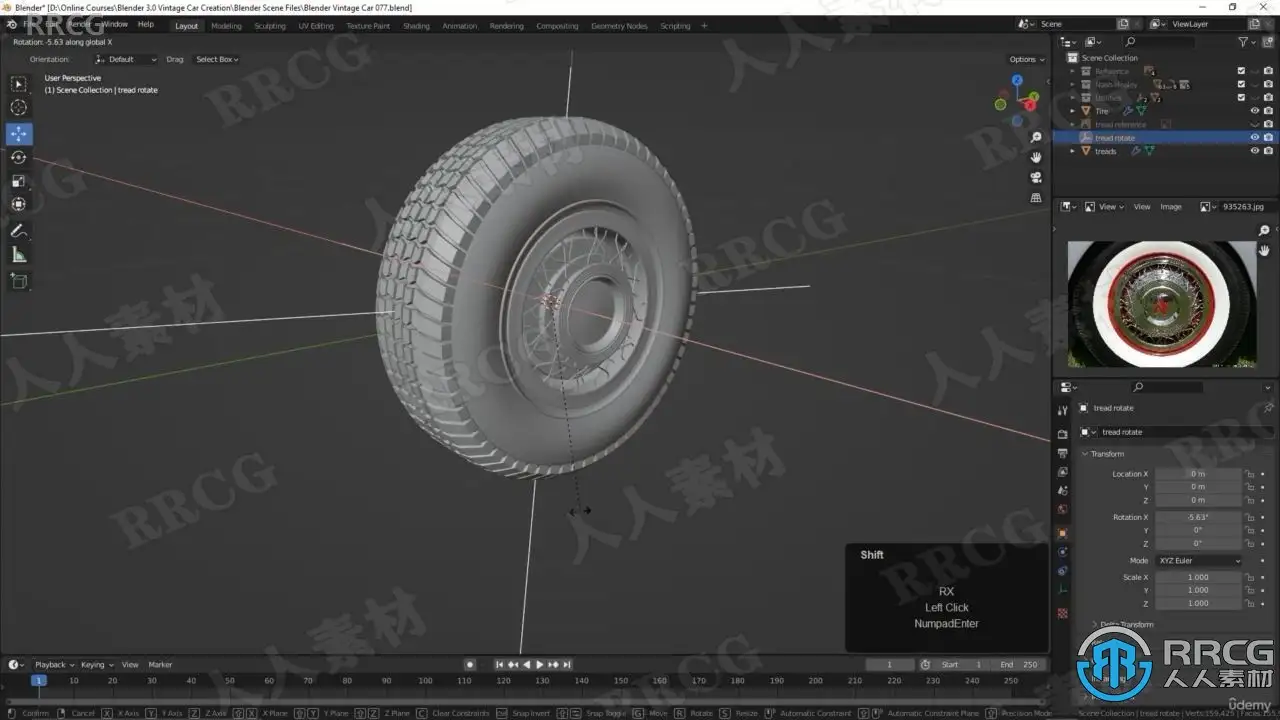Select the Move tool in toolbar
Viewport: 1280px width, 720px height.
(x=19, y=134)
